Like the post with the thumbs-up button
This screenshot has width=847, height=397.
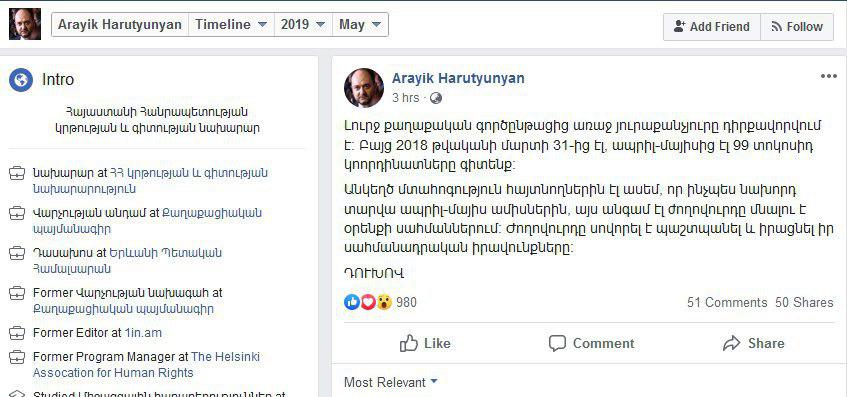(425, 343)
